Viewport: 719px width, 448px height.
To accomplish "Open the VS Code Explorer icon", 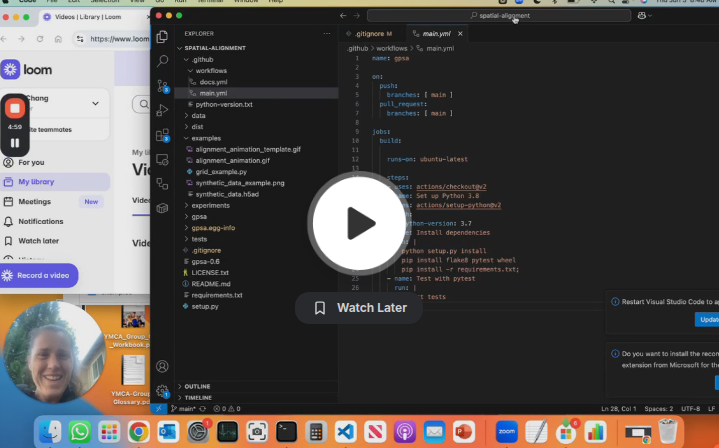I will [x=162, y=37].
